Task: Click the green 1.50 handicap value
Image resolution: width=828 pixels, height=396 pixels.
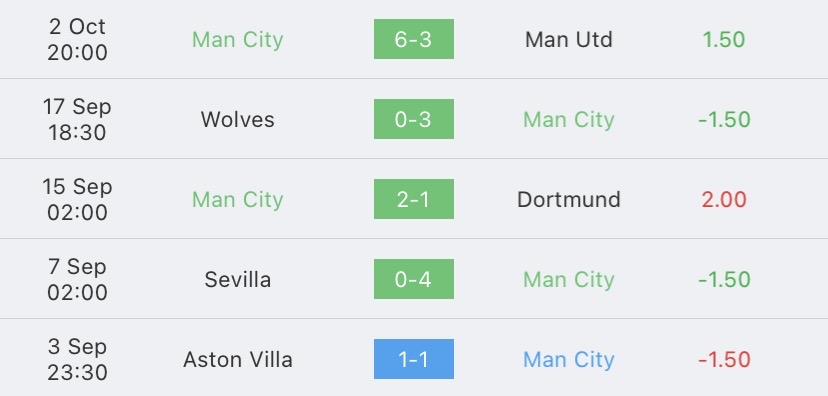Action: (x=724, y=40)
